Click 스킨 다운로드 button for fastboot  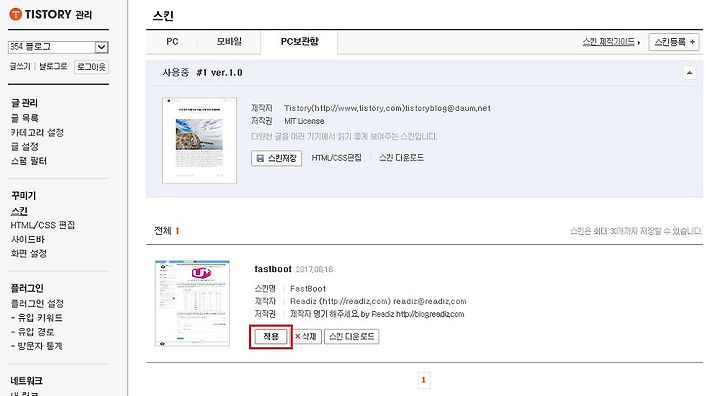coord(352,337)
